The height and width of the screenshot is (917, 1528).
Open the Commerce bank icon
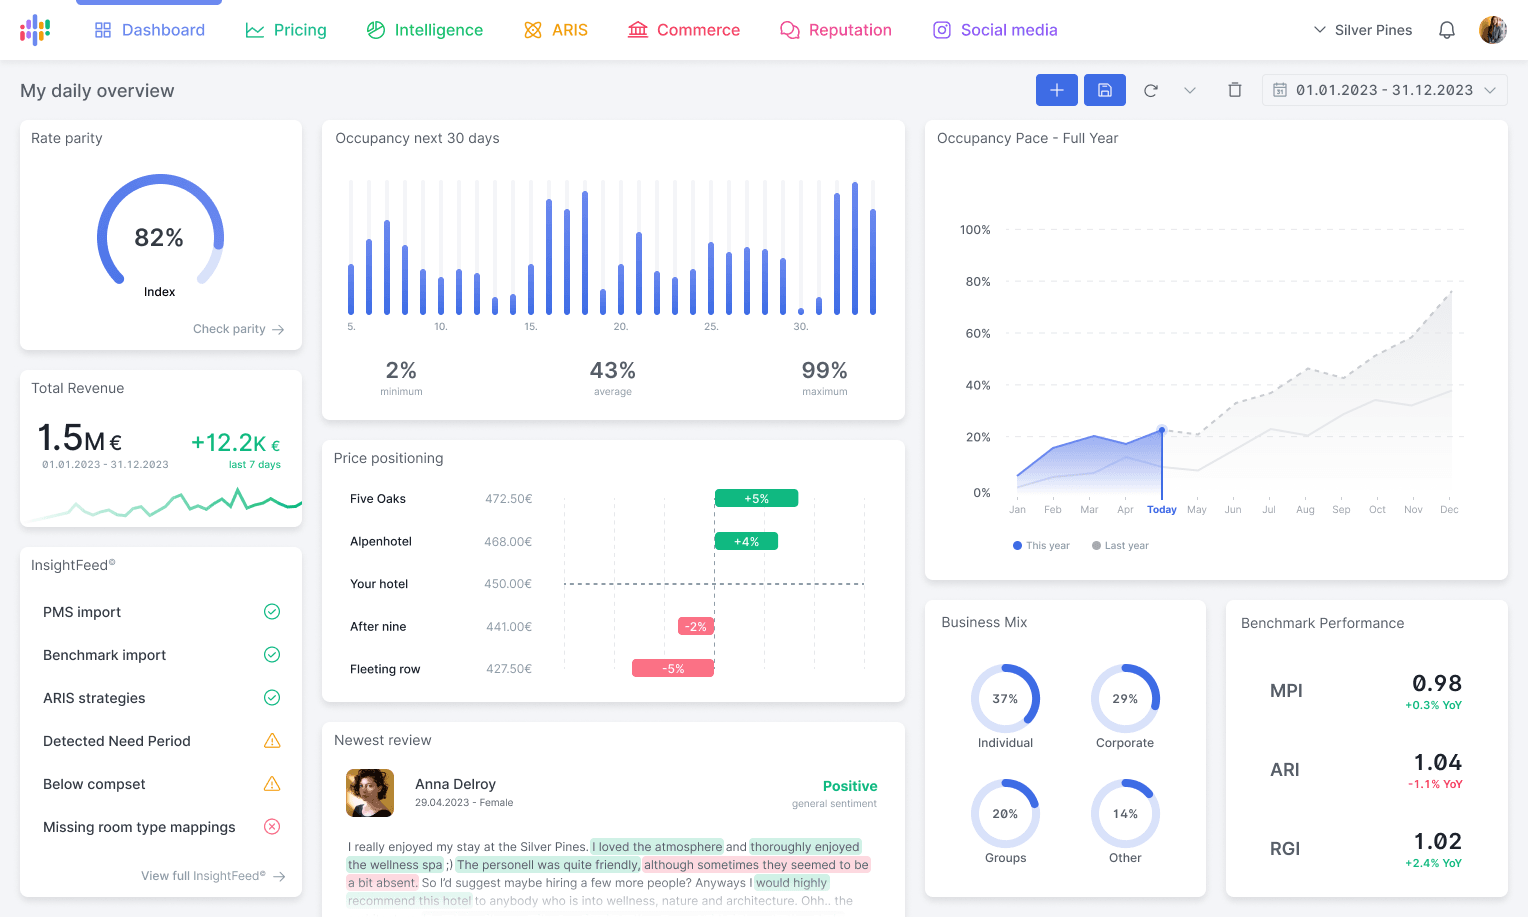pos(638,29)
